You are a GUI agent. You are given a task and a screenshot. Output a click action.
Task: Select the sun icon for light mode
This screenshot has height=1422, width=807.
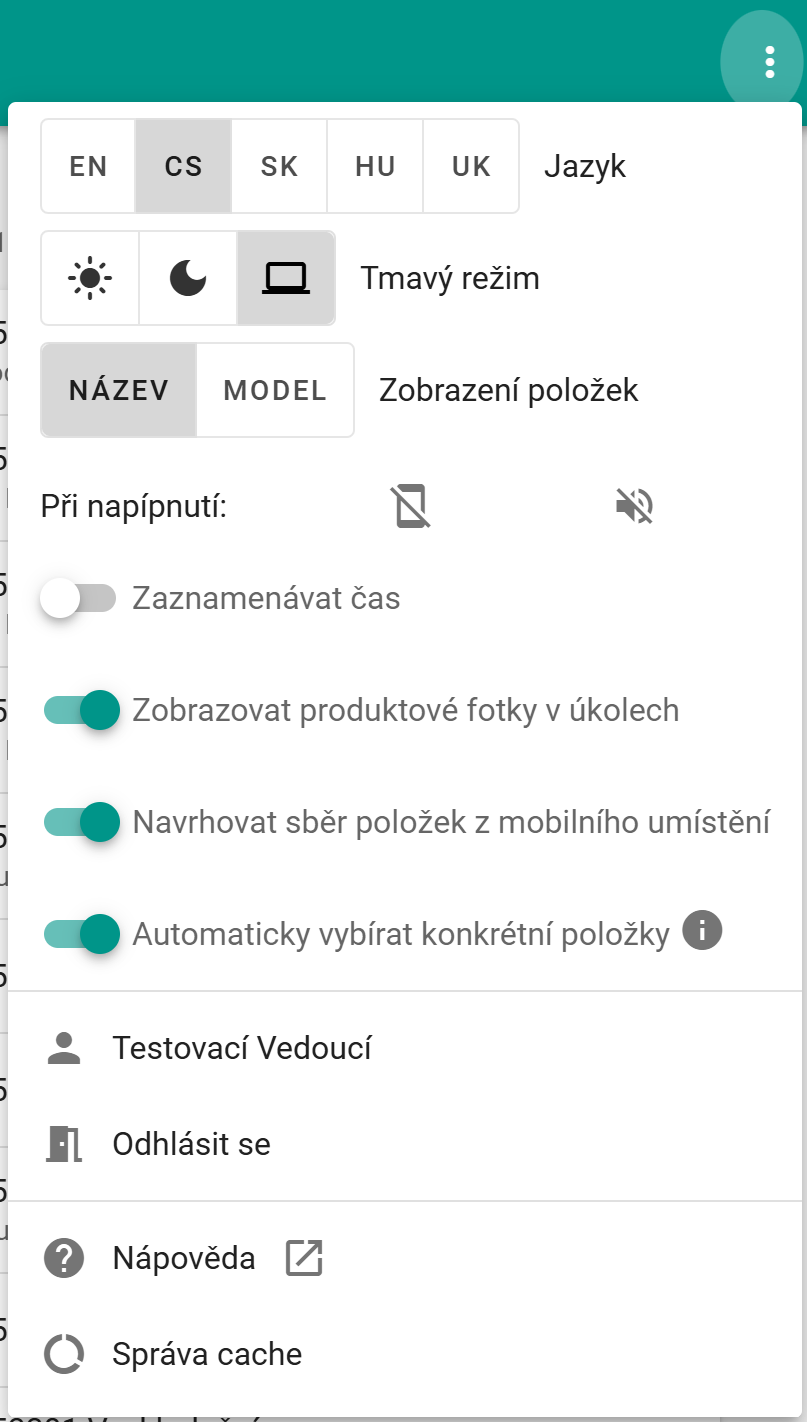click(x=89, y=278)
